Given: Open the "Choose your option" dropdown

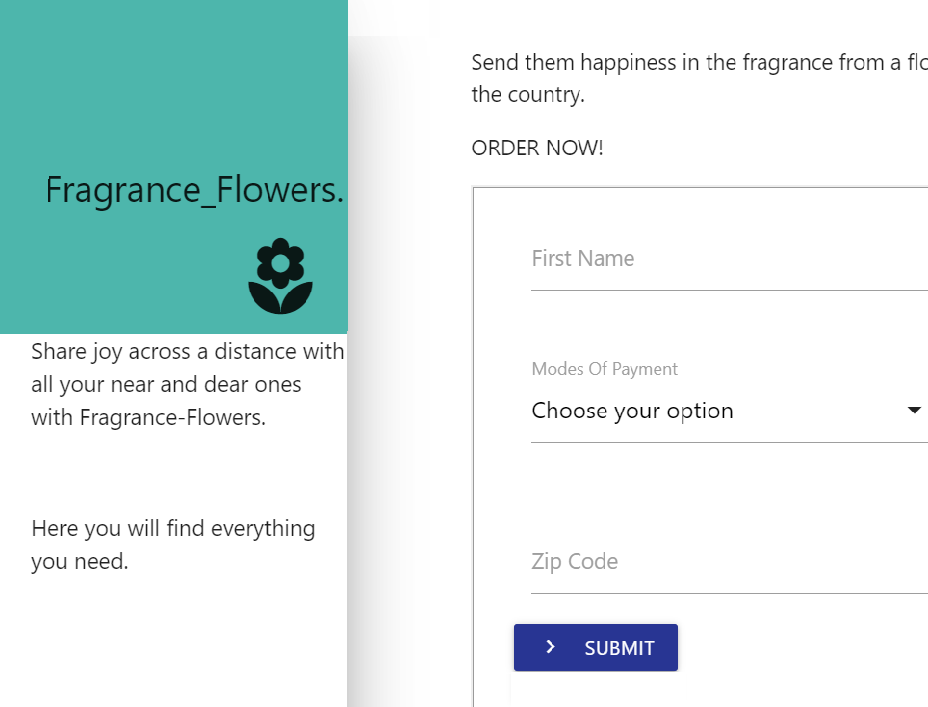Looking at the screenshot, I should coord(729,411).
